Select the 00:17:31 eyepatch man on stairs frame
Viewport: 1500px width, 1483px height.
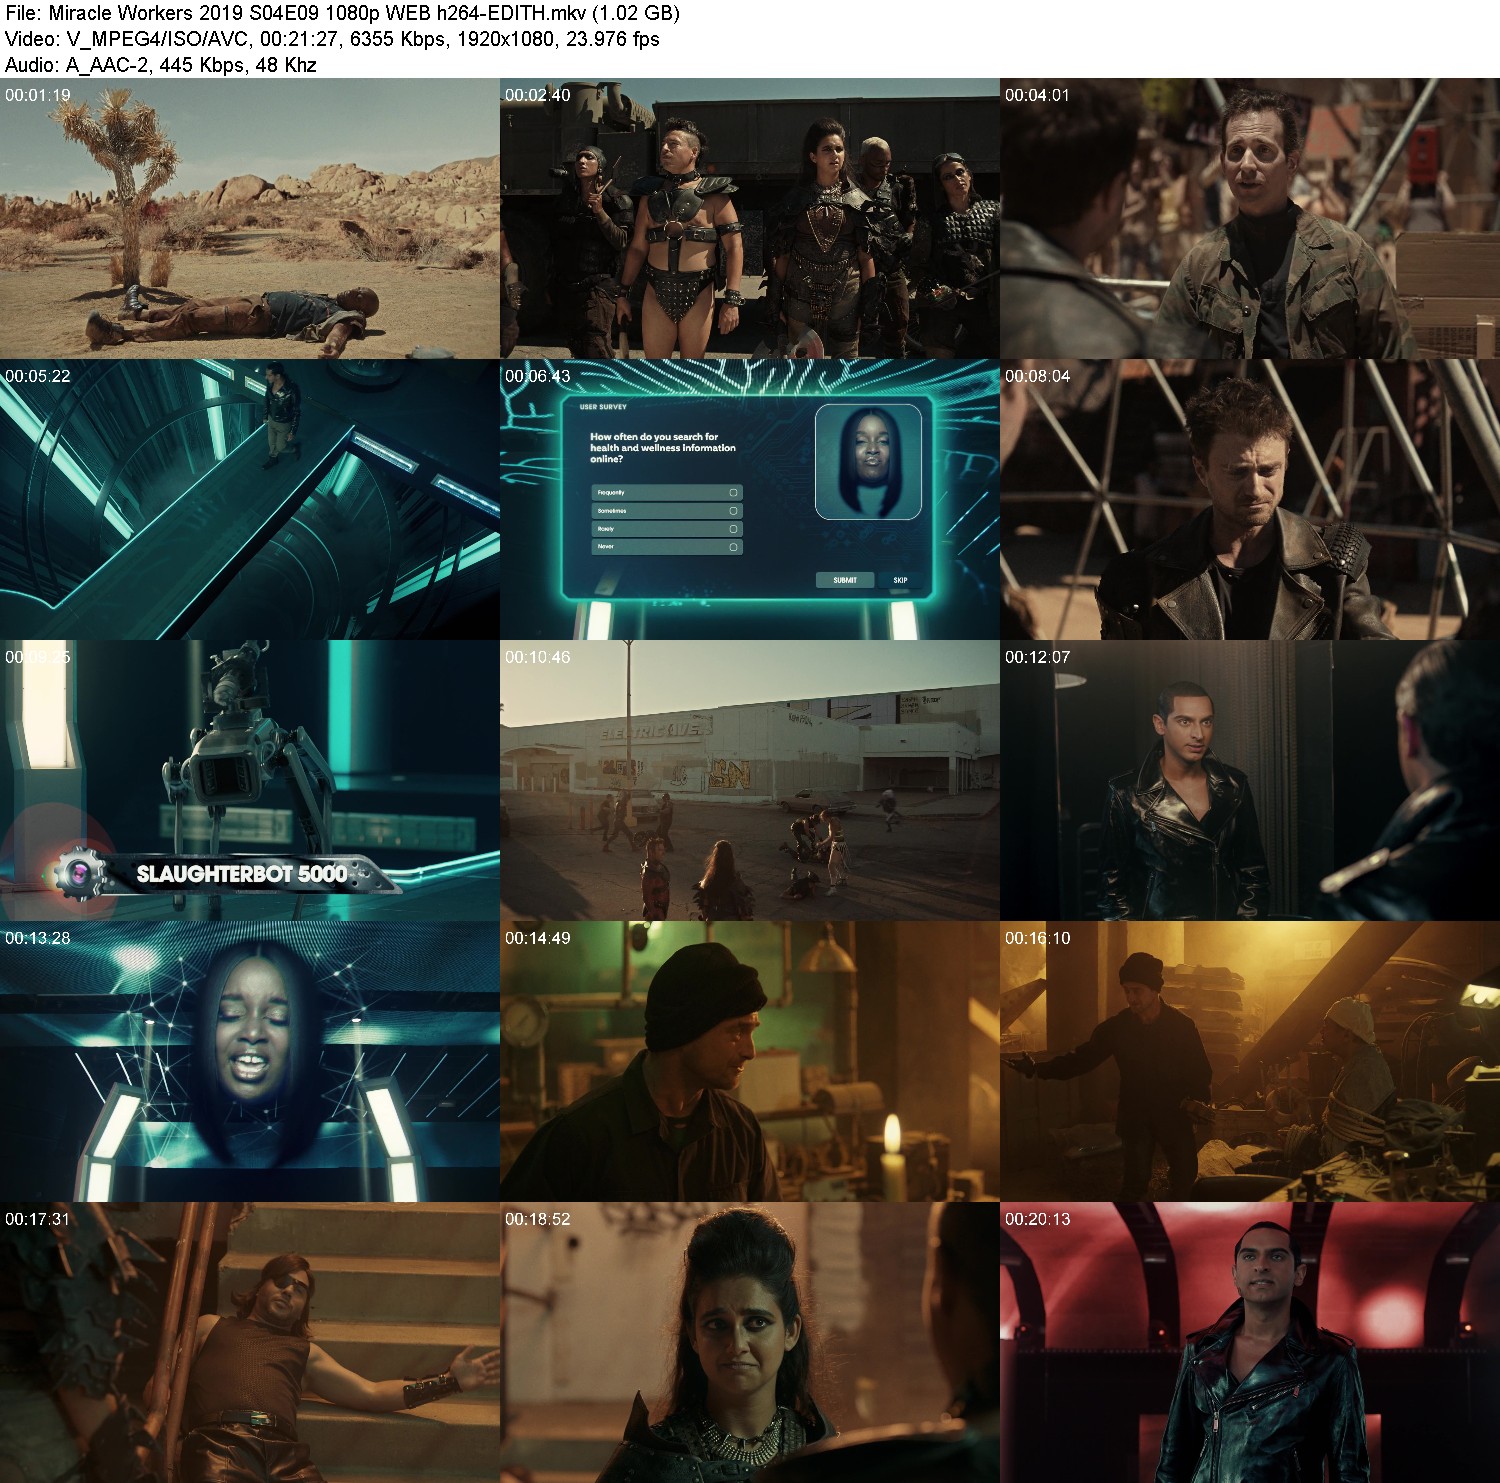[x=250, y=1342]
